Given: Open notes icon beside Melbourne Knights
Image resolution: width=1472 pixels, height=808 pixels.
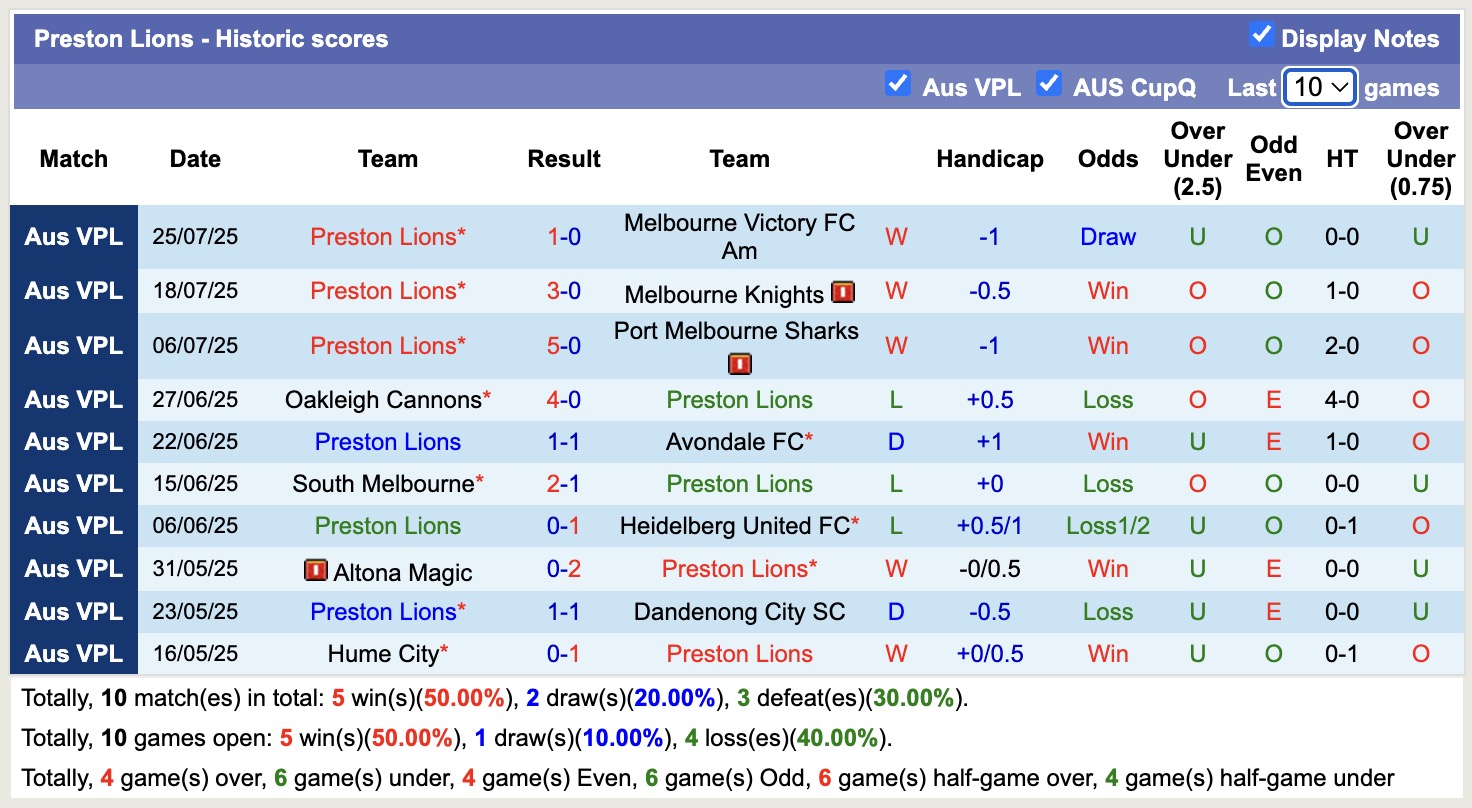Looking at the screenshot, I should 843,292.
